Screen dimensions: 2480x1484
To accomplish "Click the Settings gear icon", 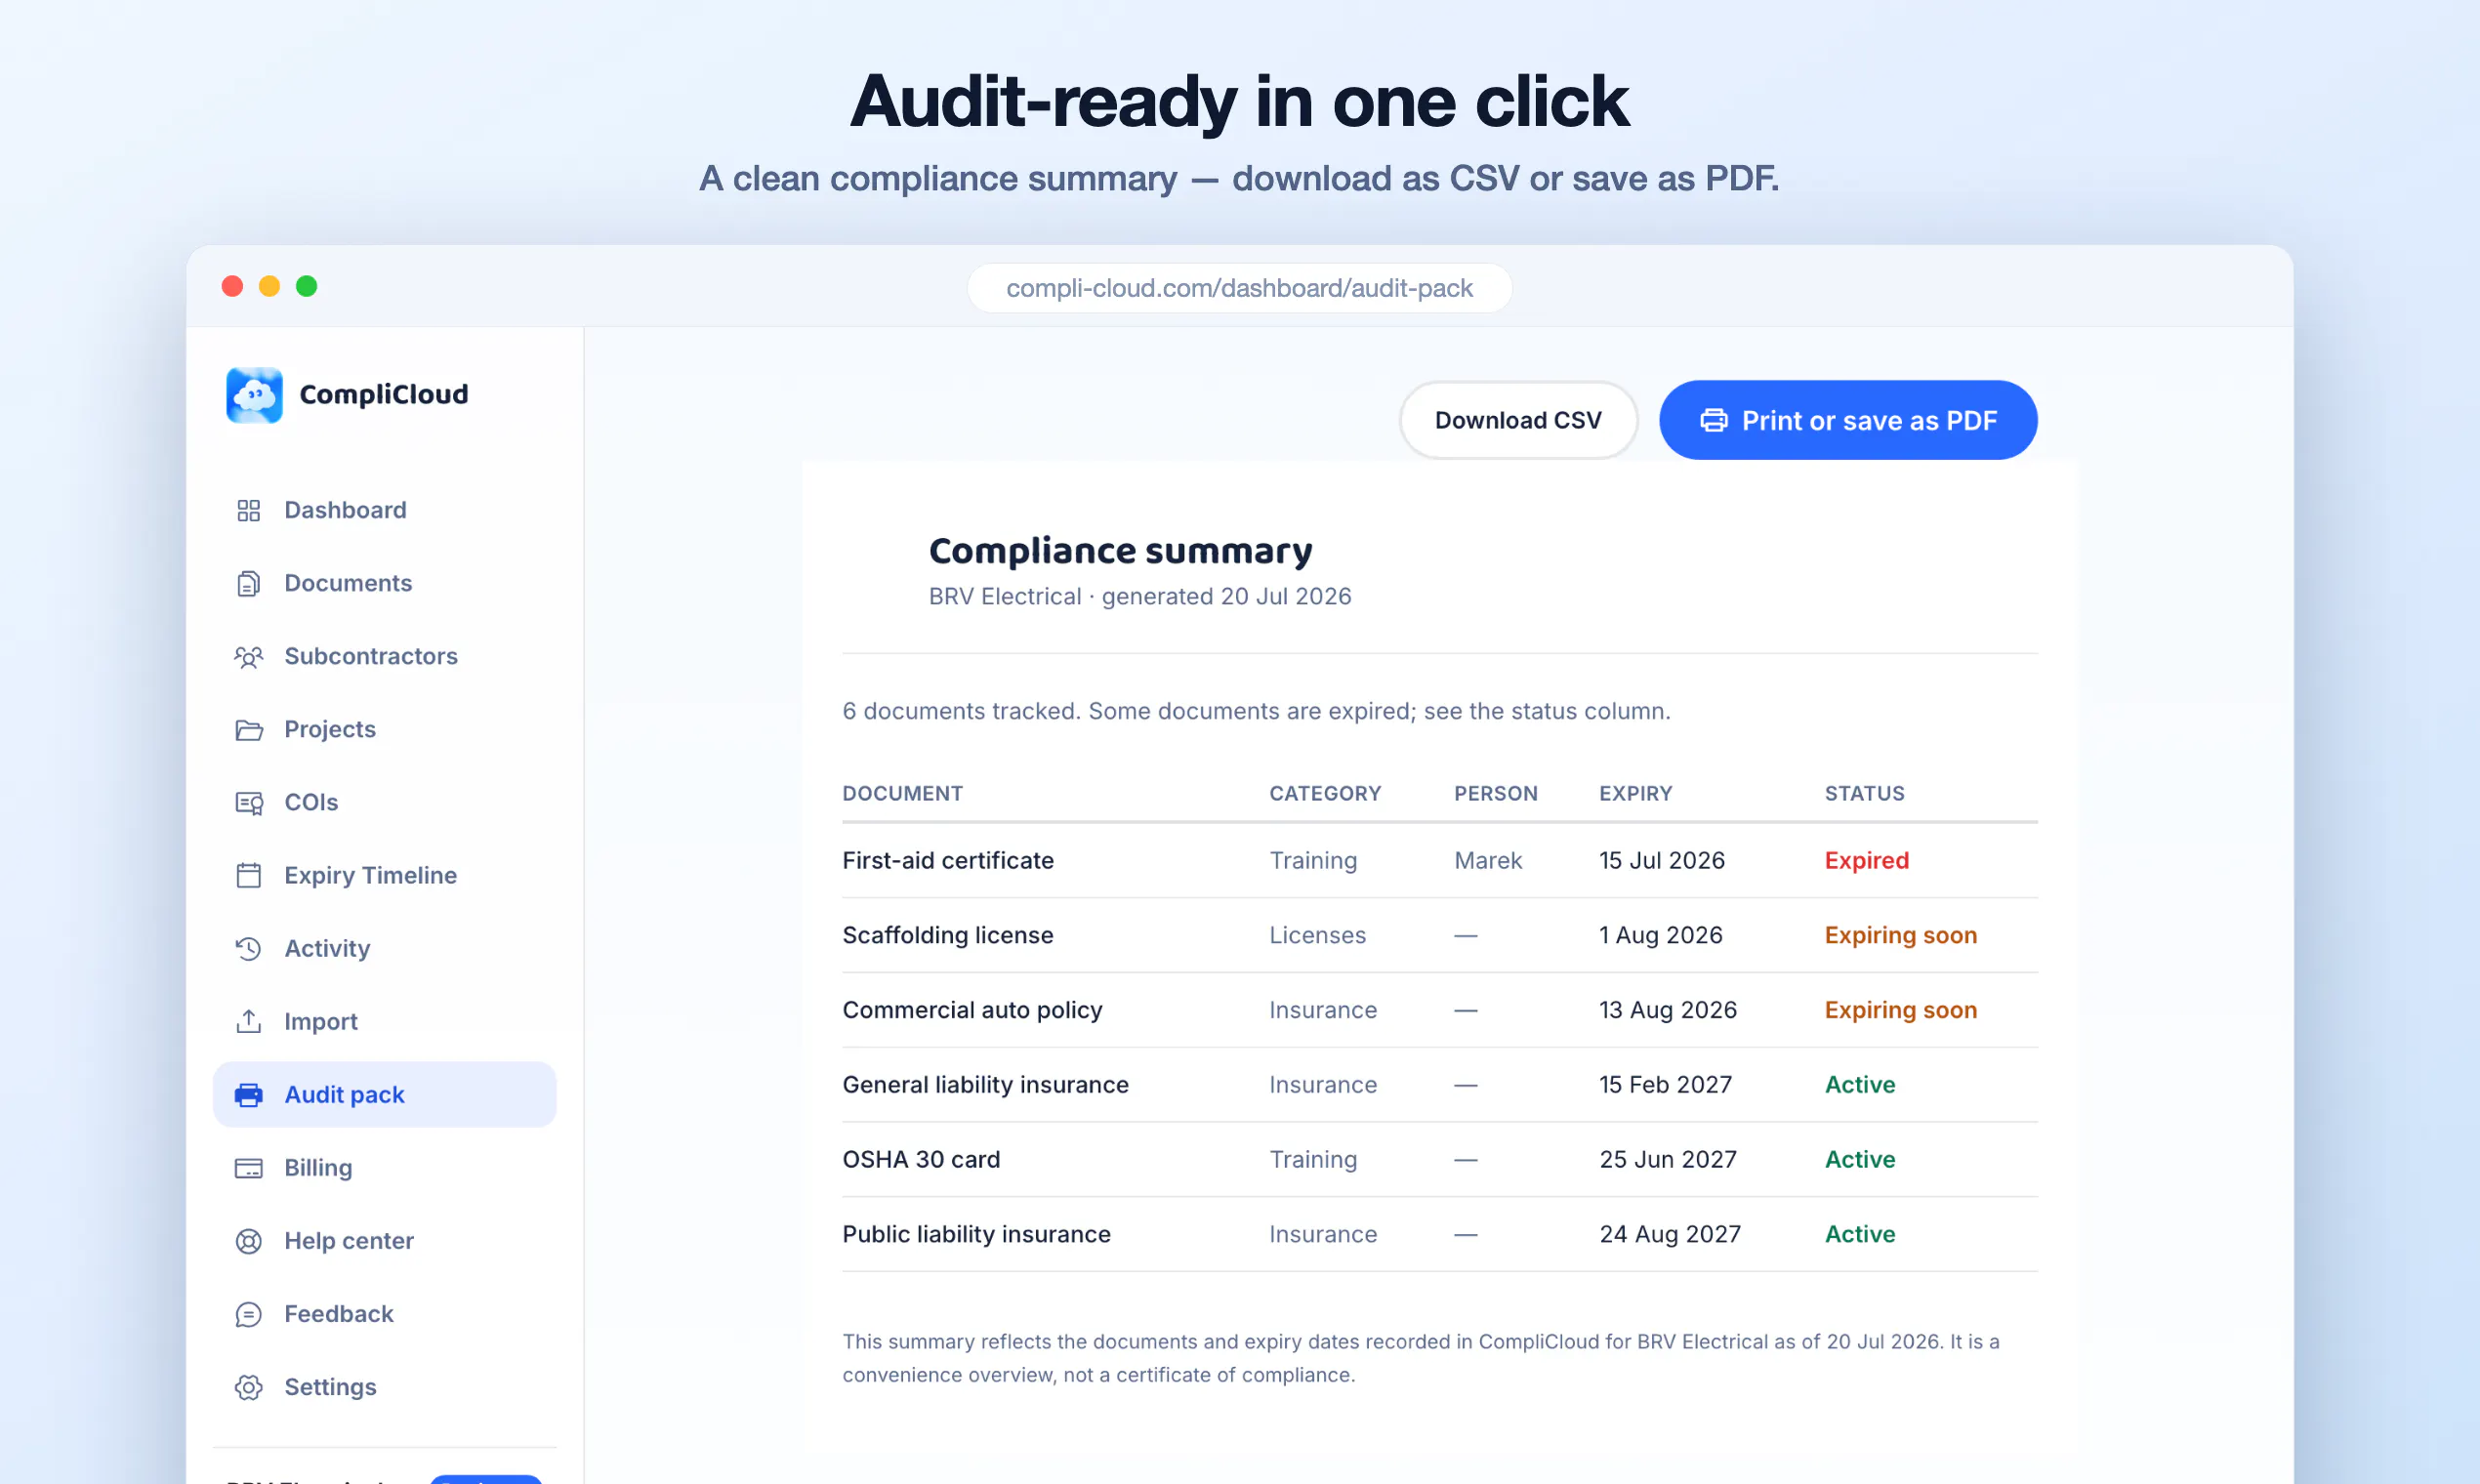I will [x=248, y=1387].
